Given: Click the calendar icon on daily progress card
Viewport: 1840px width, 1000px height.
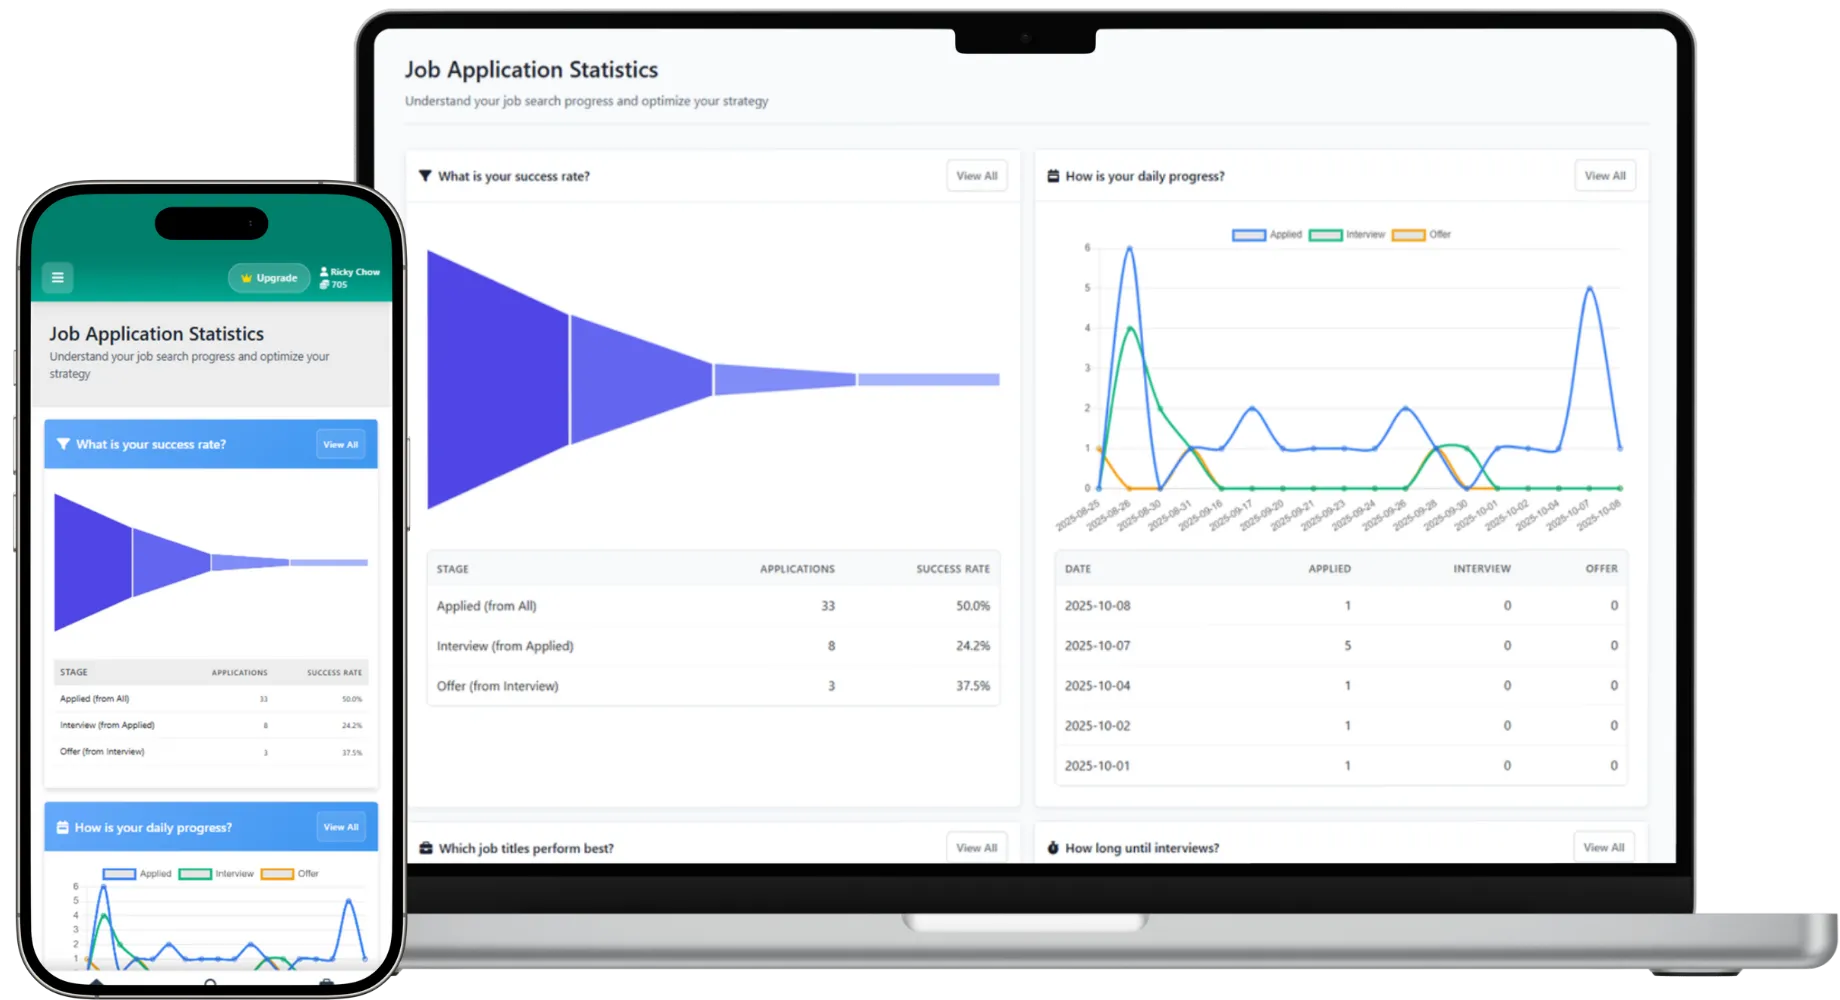Looking at the screenshot, I should coord(1052,176).
